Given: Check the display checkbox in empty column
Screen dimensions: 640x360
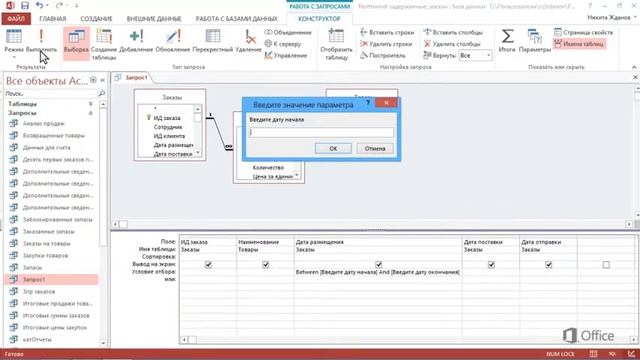Looking at the screenshot, I should (x=606, y=265).
